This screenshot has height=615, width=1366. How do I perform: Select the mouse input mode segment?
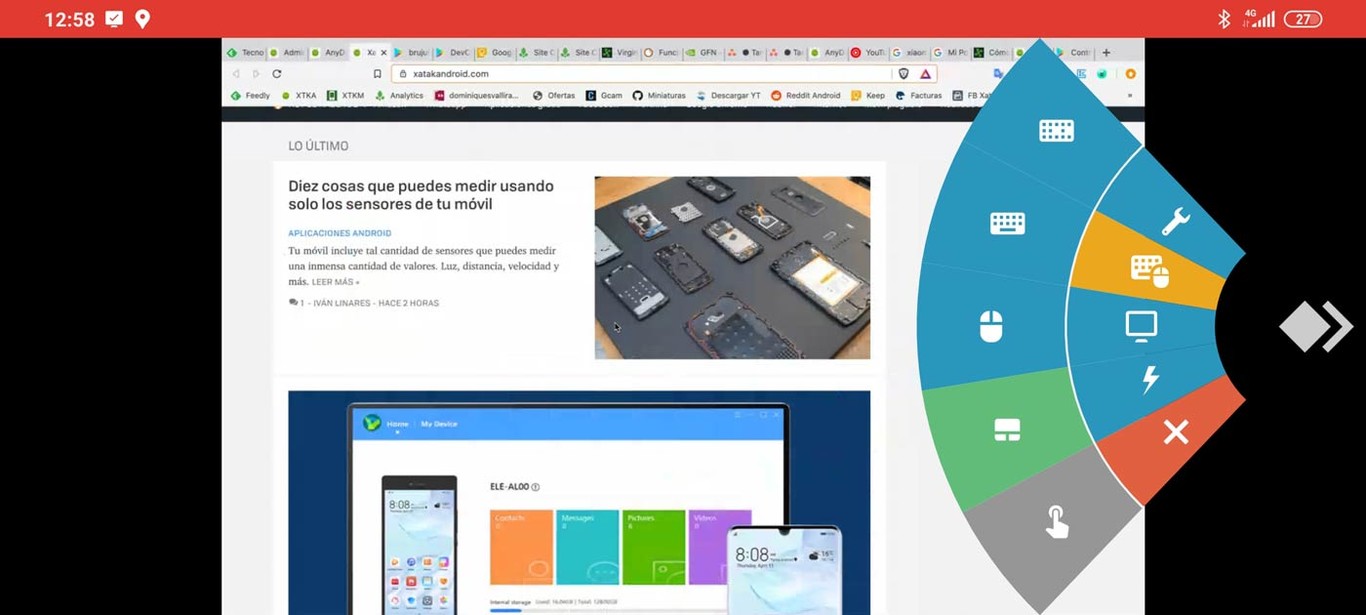click(990, 326)
